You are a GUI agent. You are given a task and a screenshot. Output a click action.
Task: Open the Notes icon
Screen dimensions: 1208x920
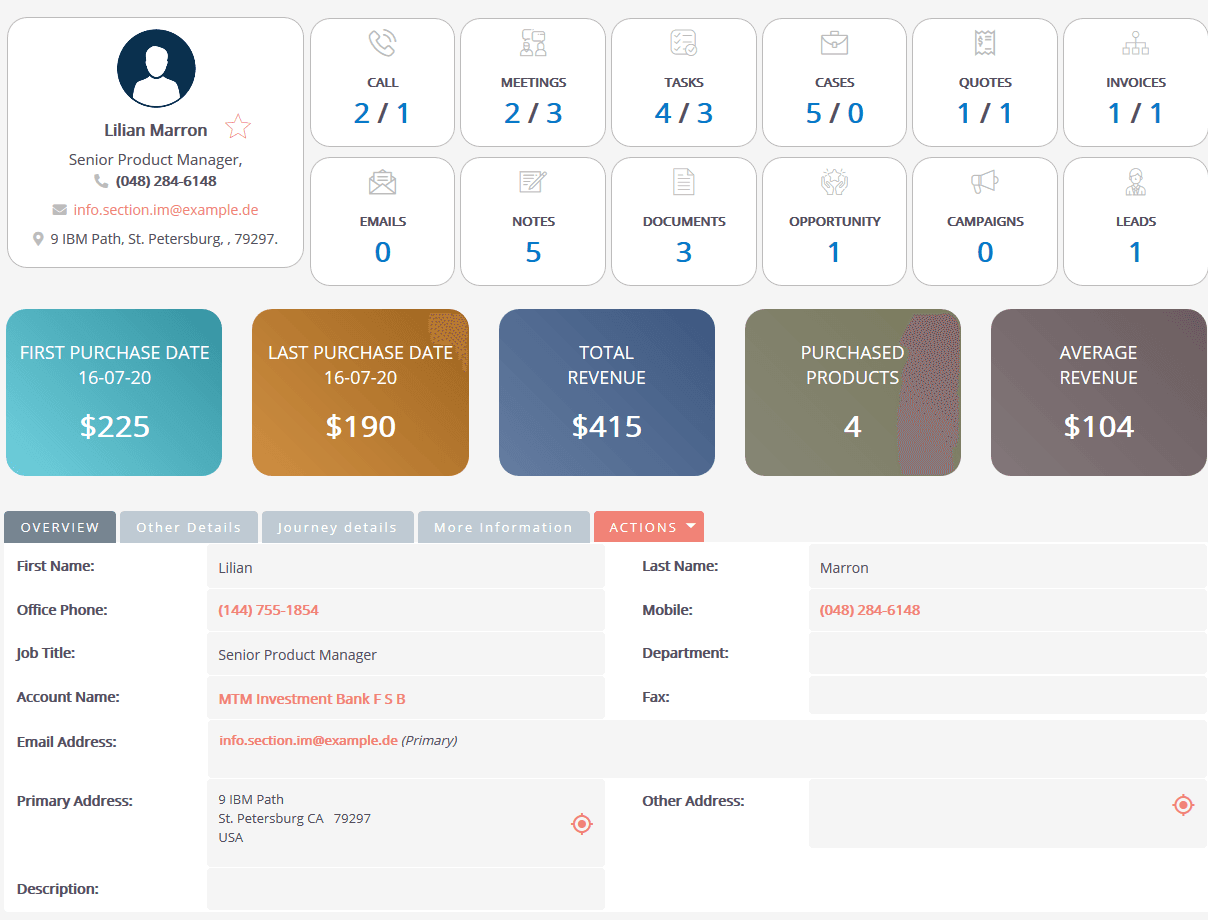[532, 182]
